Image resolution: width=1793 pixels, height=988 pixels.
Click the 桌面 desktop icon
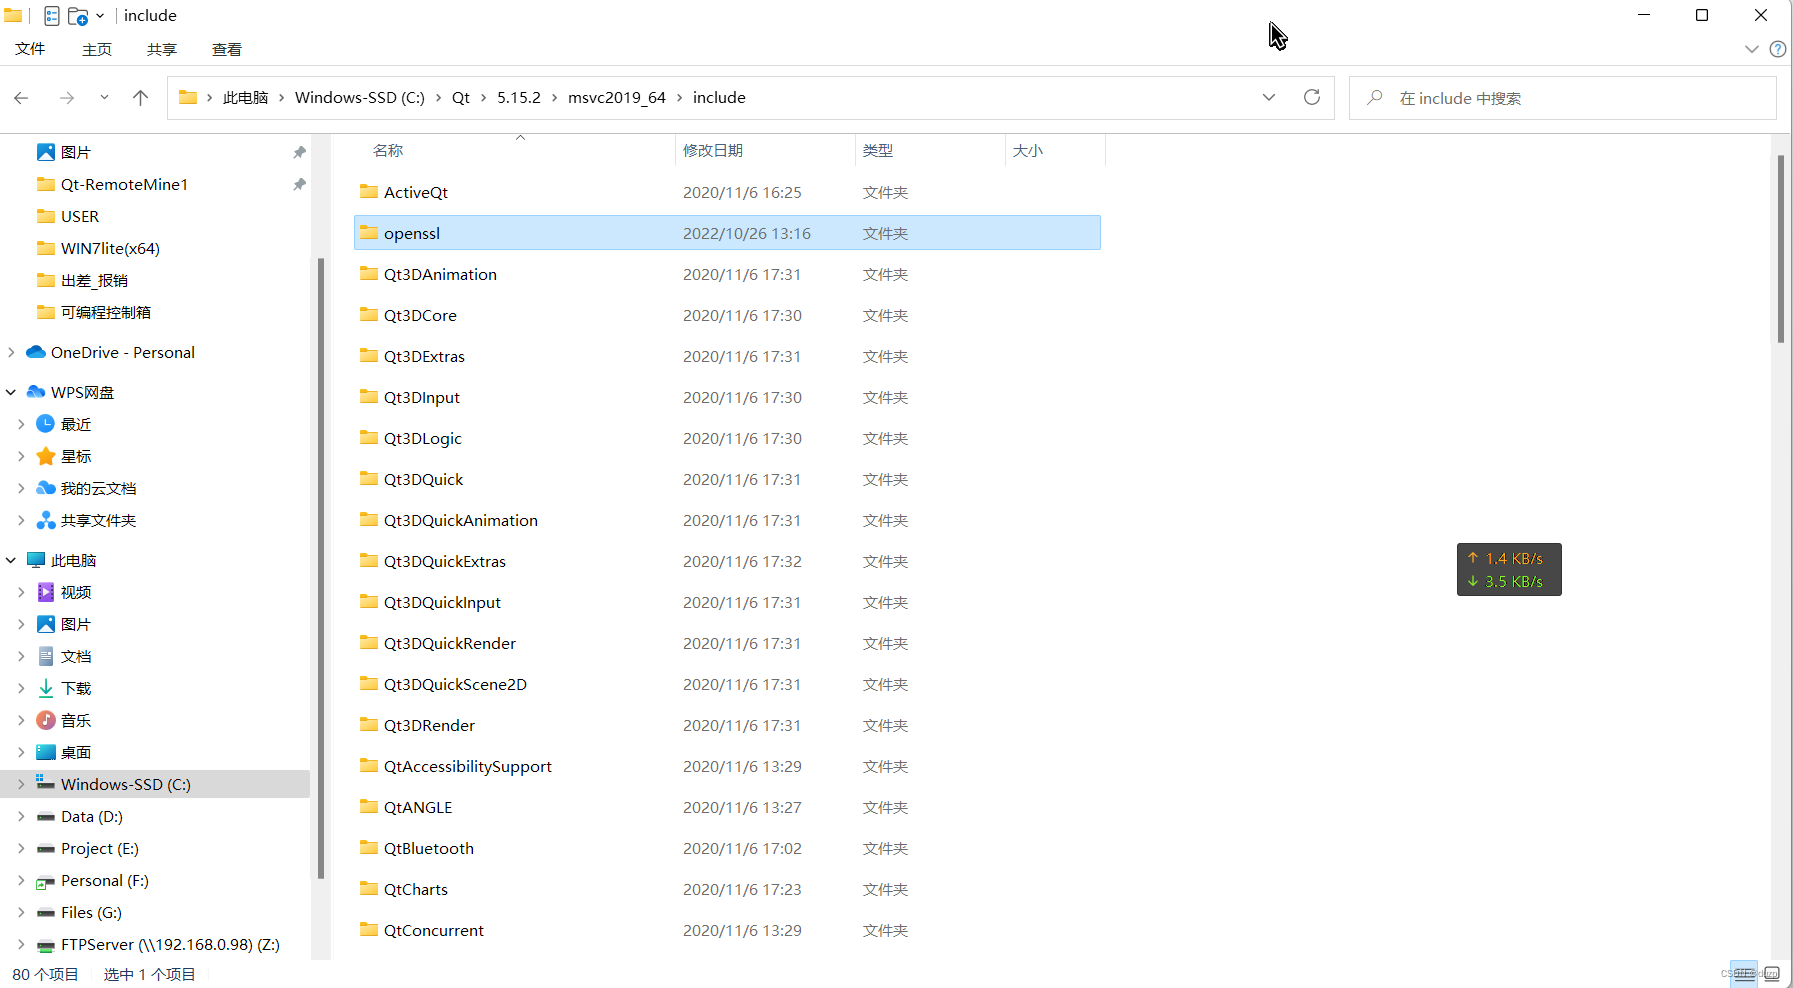46,752
